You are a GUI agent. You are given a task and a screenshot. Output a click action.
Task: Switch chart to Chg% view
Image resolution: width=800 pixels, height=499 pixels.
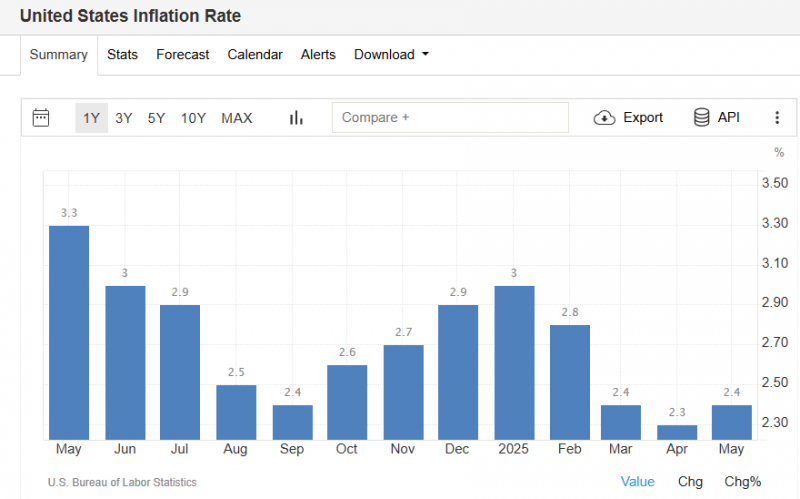click(743, 482)
